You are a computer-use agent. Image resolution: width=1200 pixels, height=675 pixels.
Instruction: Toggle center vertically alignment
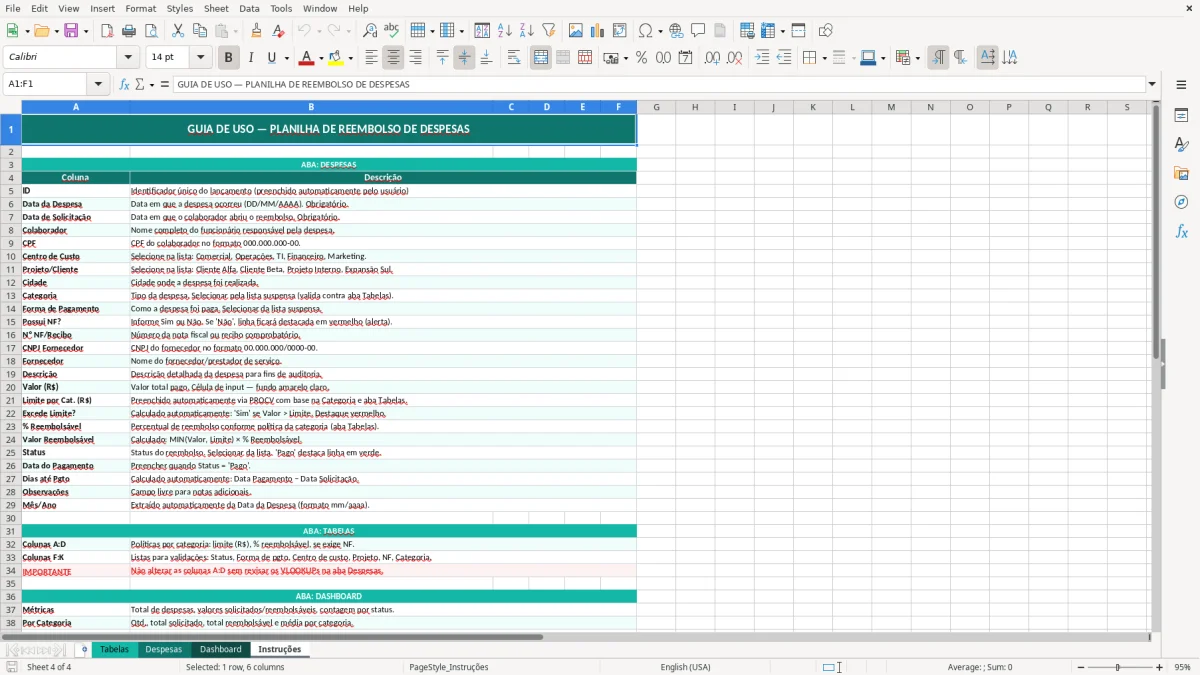[x=464, y=58]
